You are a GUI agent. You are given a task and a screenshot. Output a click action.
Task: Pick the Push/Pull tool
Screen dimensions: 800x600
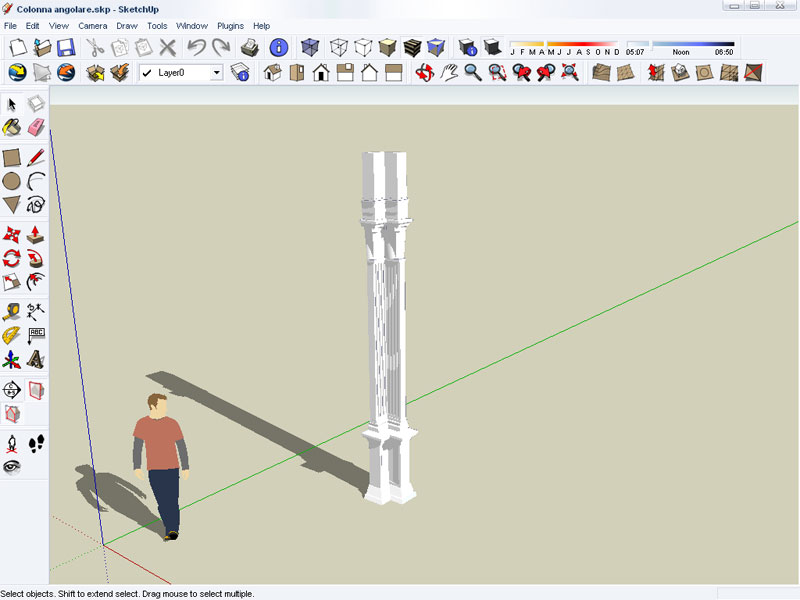(x=36, y=234)
